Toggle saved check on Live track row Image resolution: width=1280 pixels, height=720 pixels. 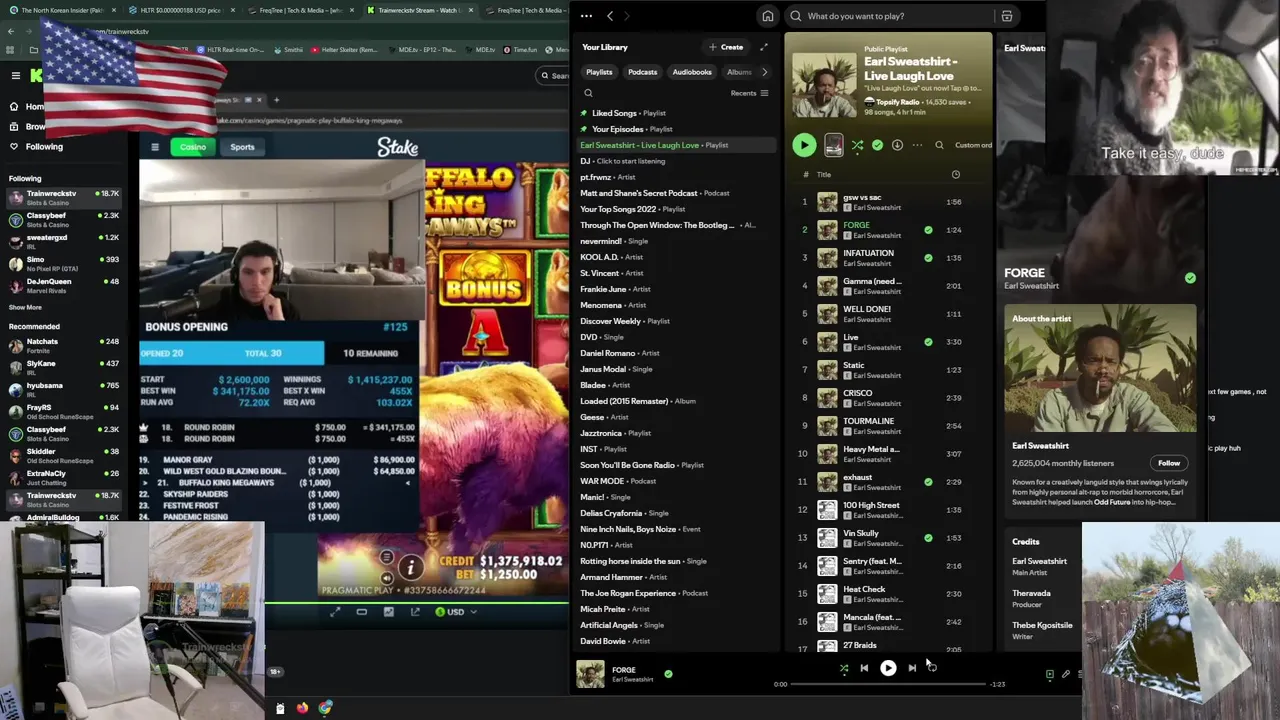tap(928, 342)
